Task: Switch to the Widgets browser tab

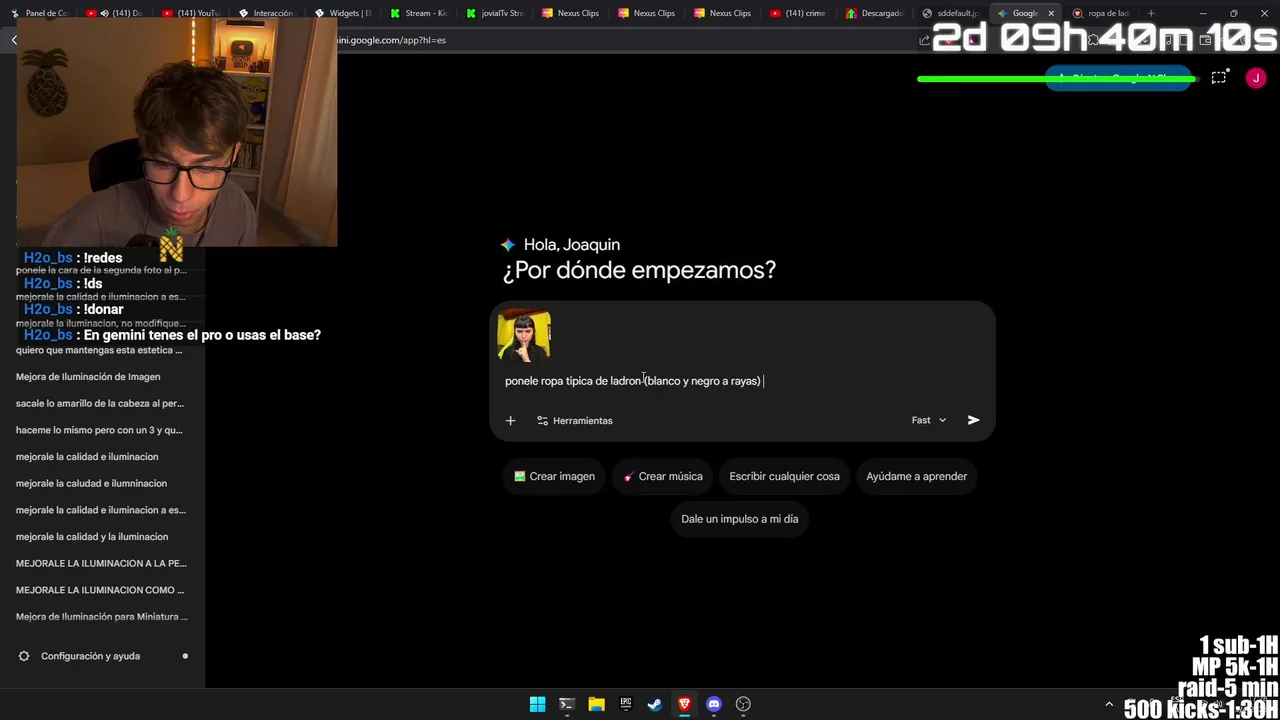Action: [343, 13]
